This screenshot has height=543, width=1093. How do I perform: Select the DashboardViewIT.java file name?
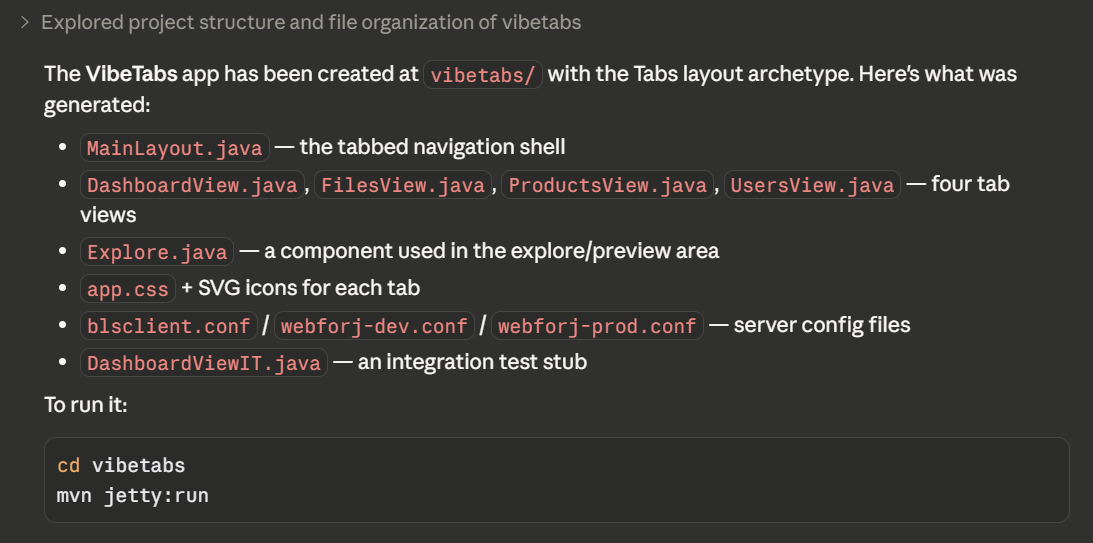tap(204, 362)
